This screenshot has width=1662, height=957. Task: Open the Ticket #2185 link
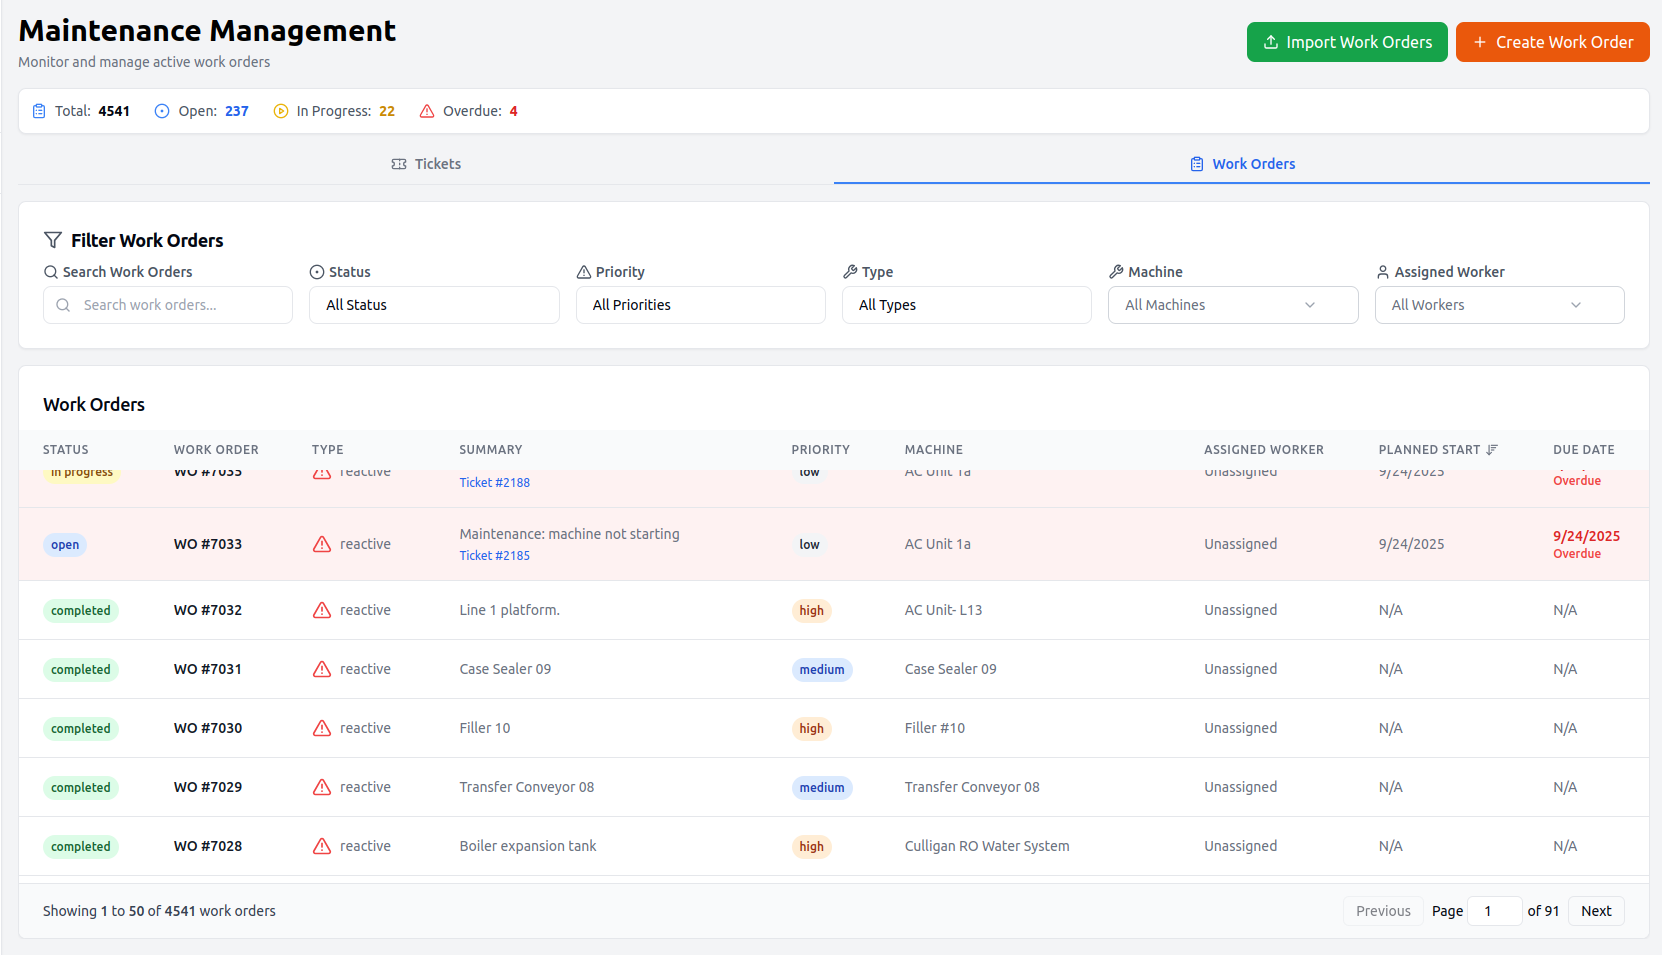[x=494, y=555]
